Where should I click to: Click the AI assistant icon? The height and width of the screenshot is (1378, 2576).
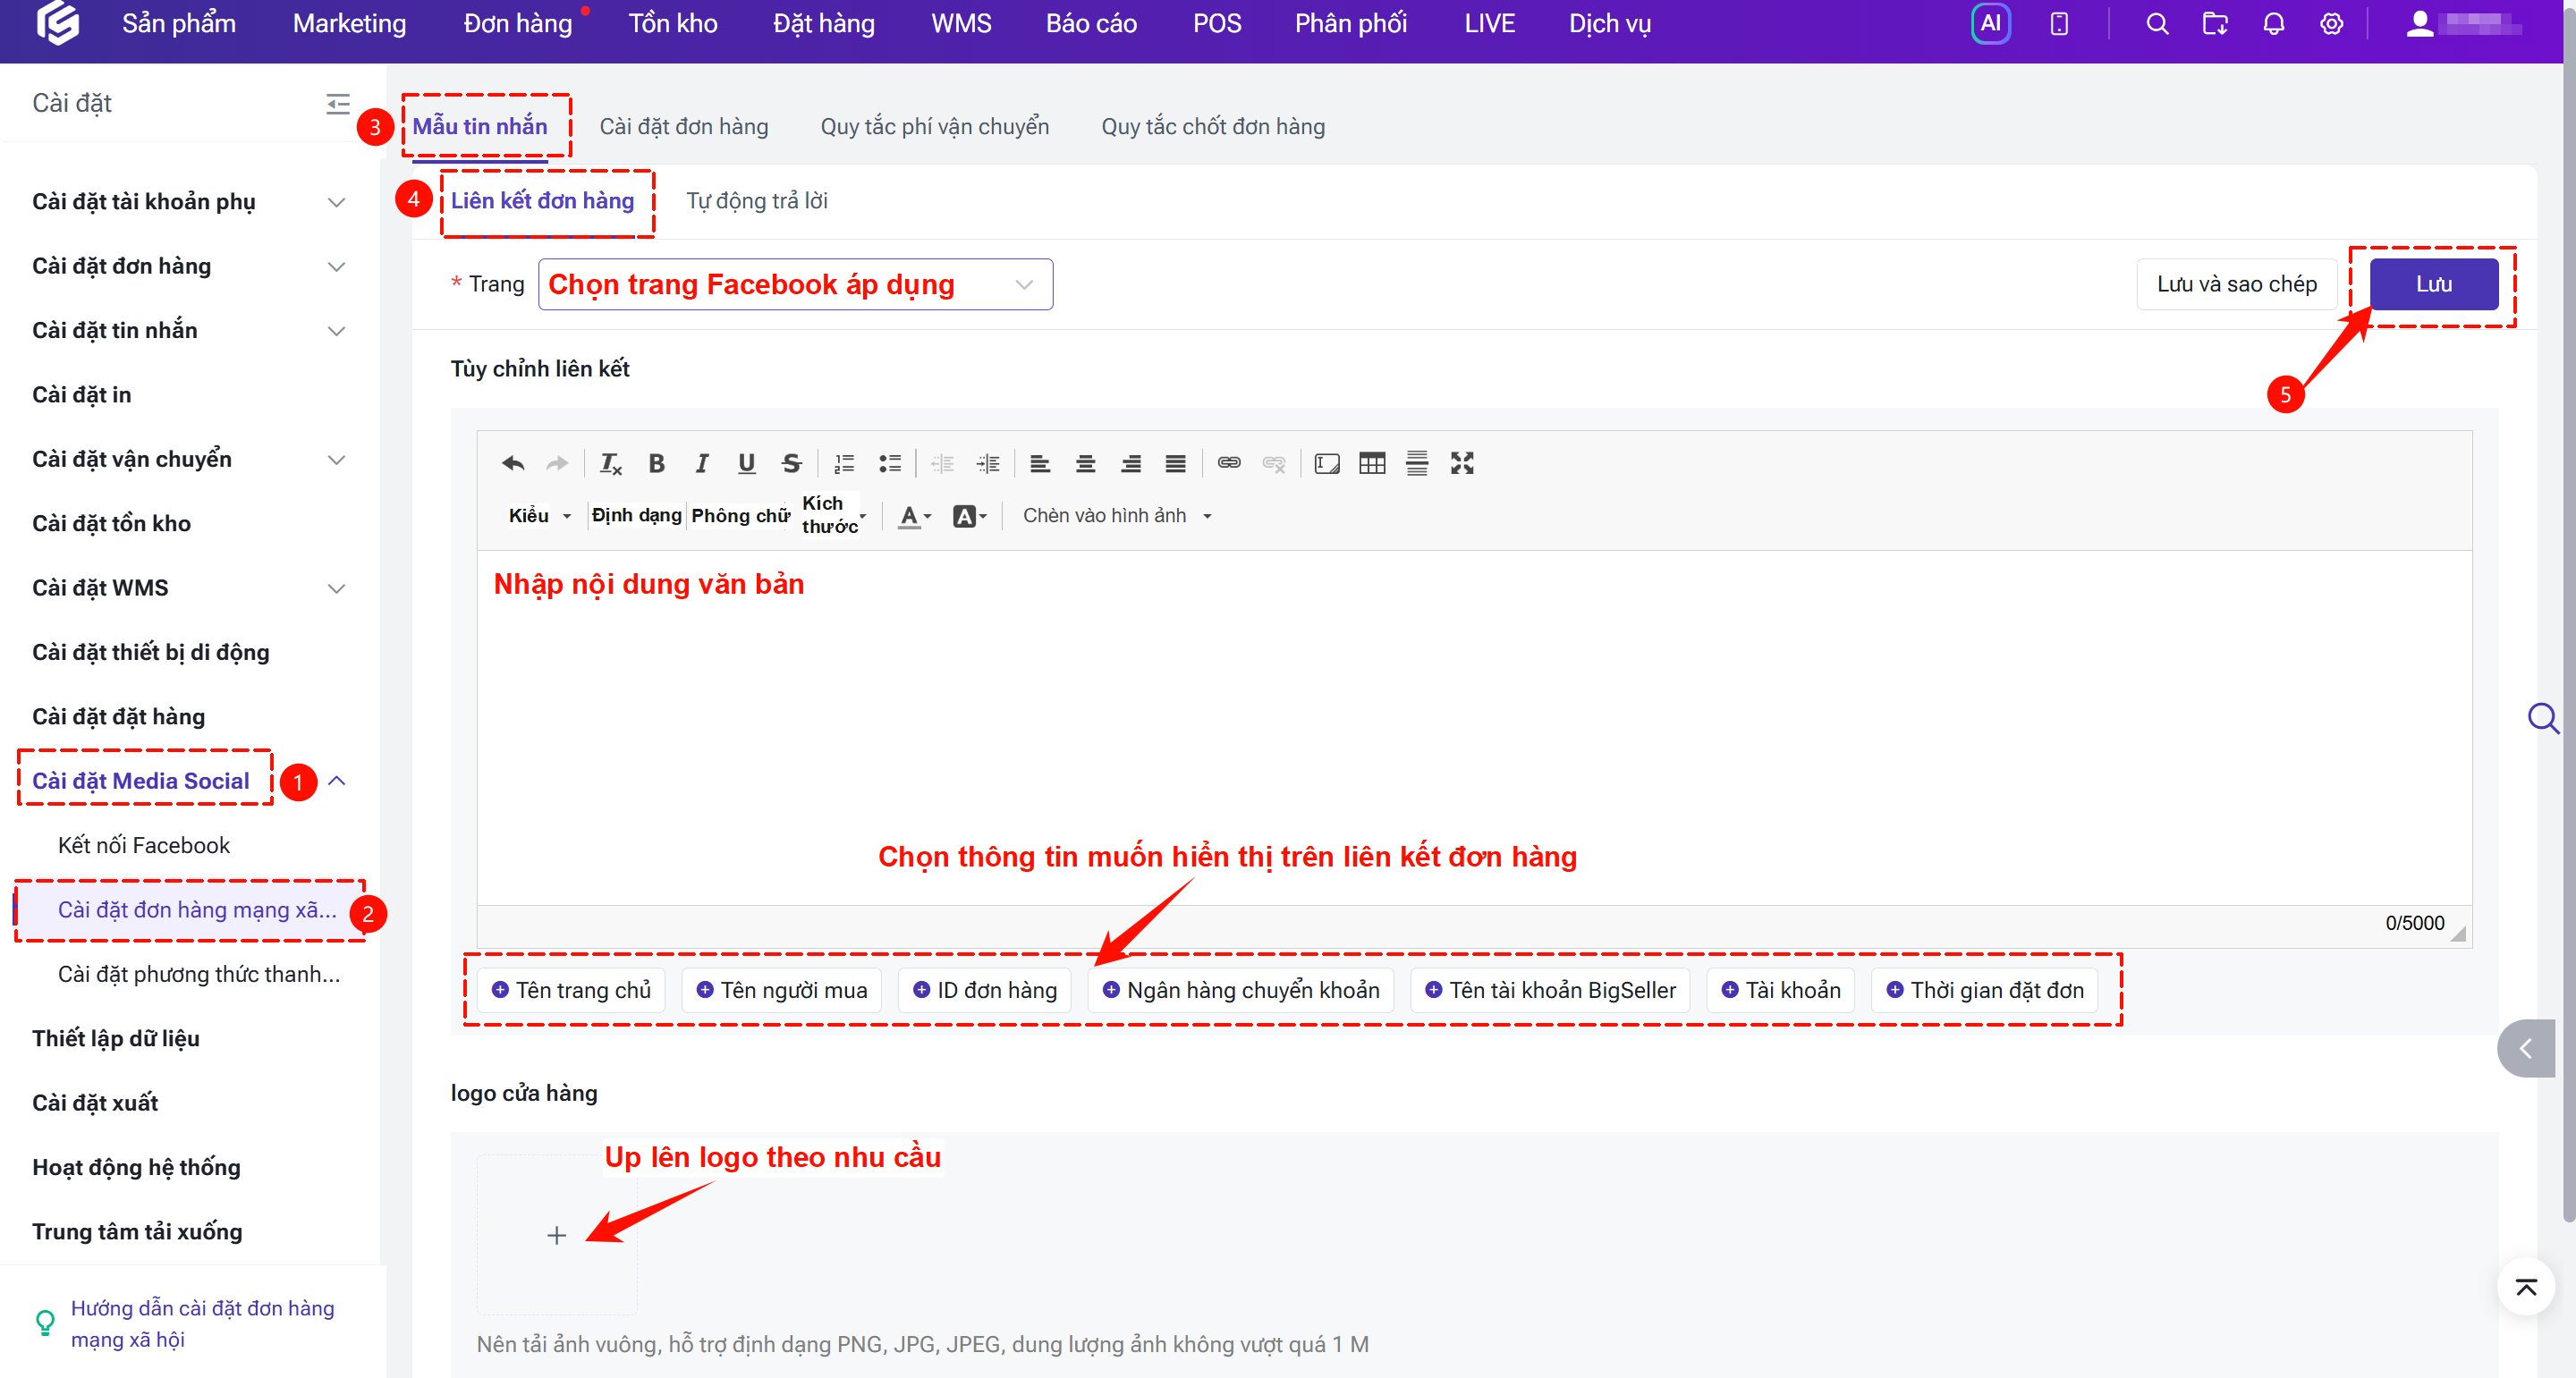click(x=1990, y=24)
